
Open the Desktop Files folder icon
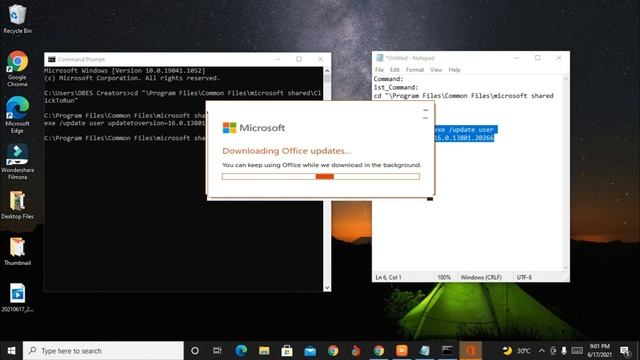[x=17, y=205]
